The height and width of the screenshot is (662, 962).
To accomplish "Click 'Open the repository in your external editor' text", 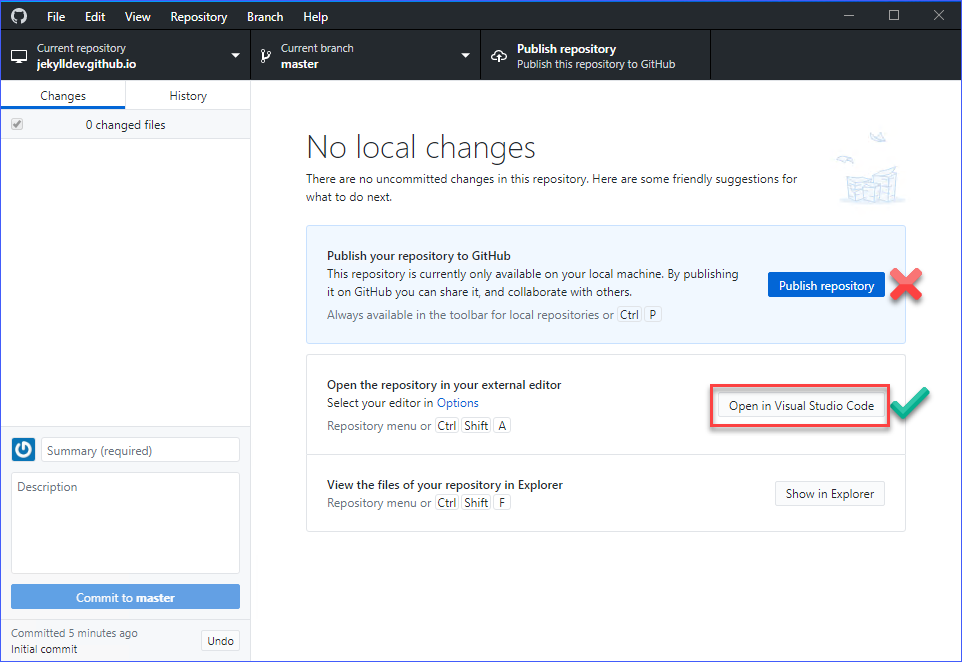I will tap(444, 385).
